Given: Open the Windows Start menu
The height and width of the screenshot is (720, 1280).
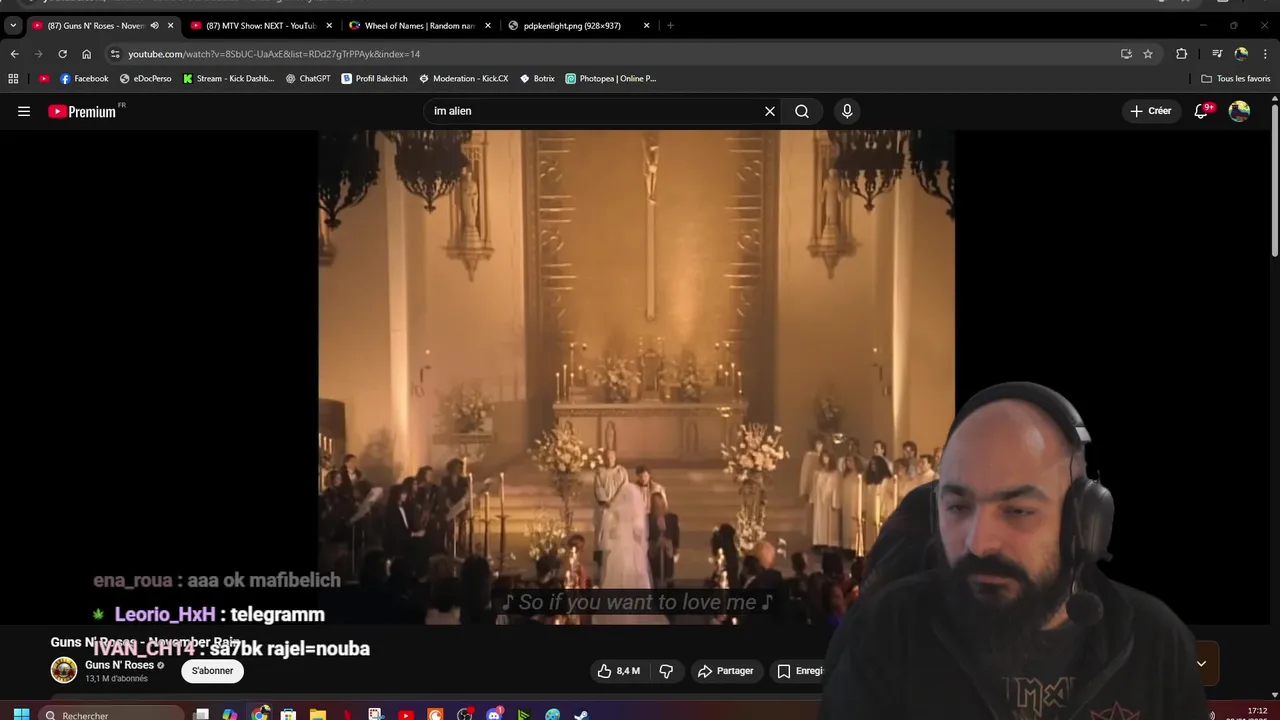Looking at the screenshot, I should point(21,714).
